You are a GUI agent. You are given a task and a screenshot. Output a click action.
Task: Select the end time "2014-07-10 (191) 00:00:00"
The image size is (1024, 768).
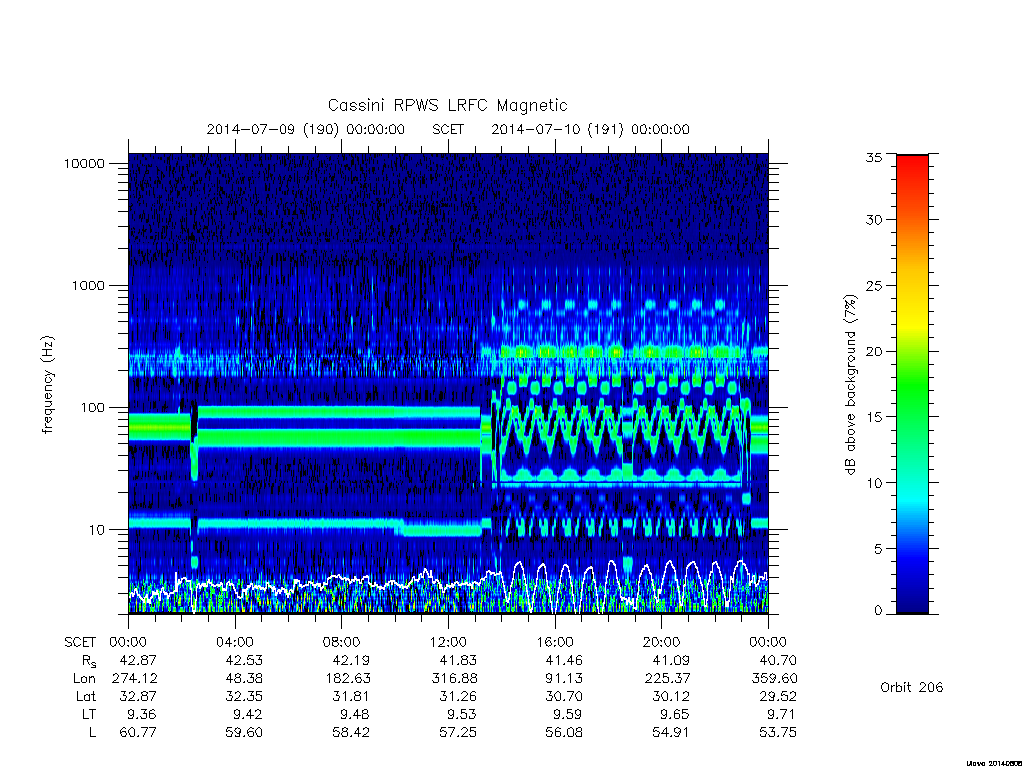tap(590, 129)
